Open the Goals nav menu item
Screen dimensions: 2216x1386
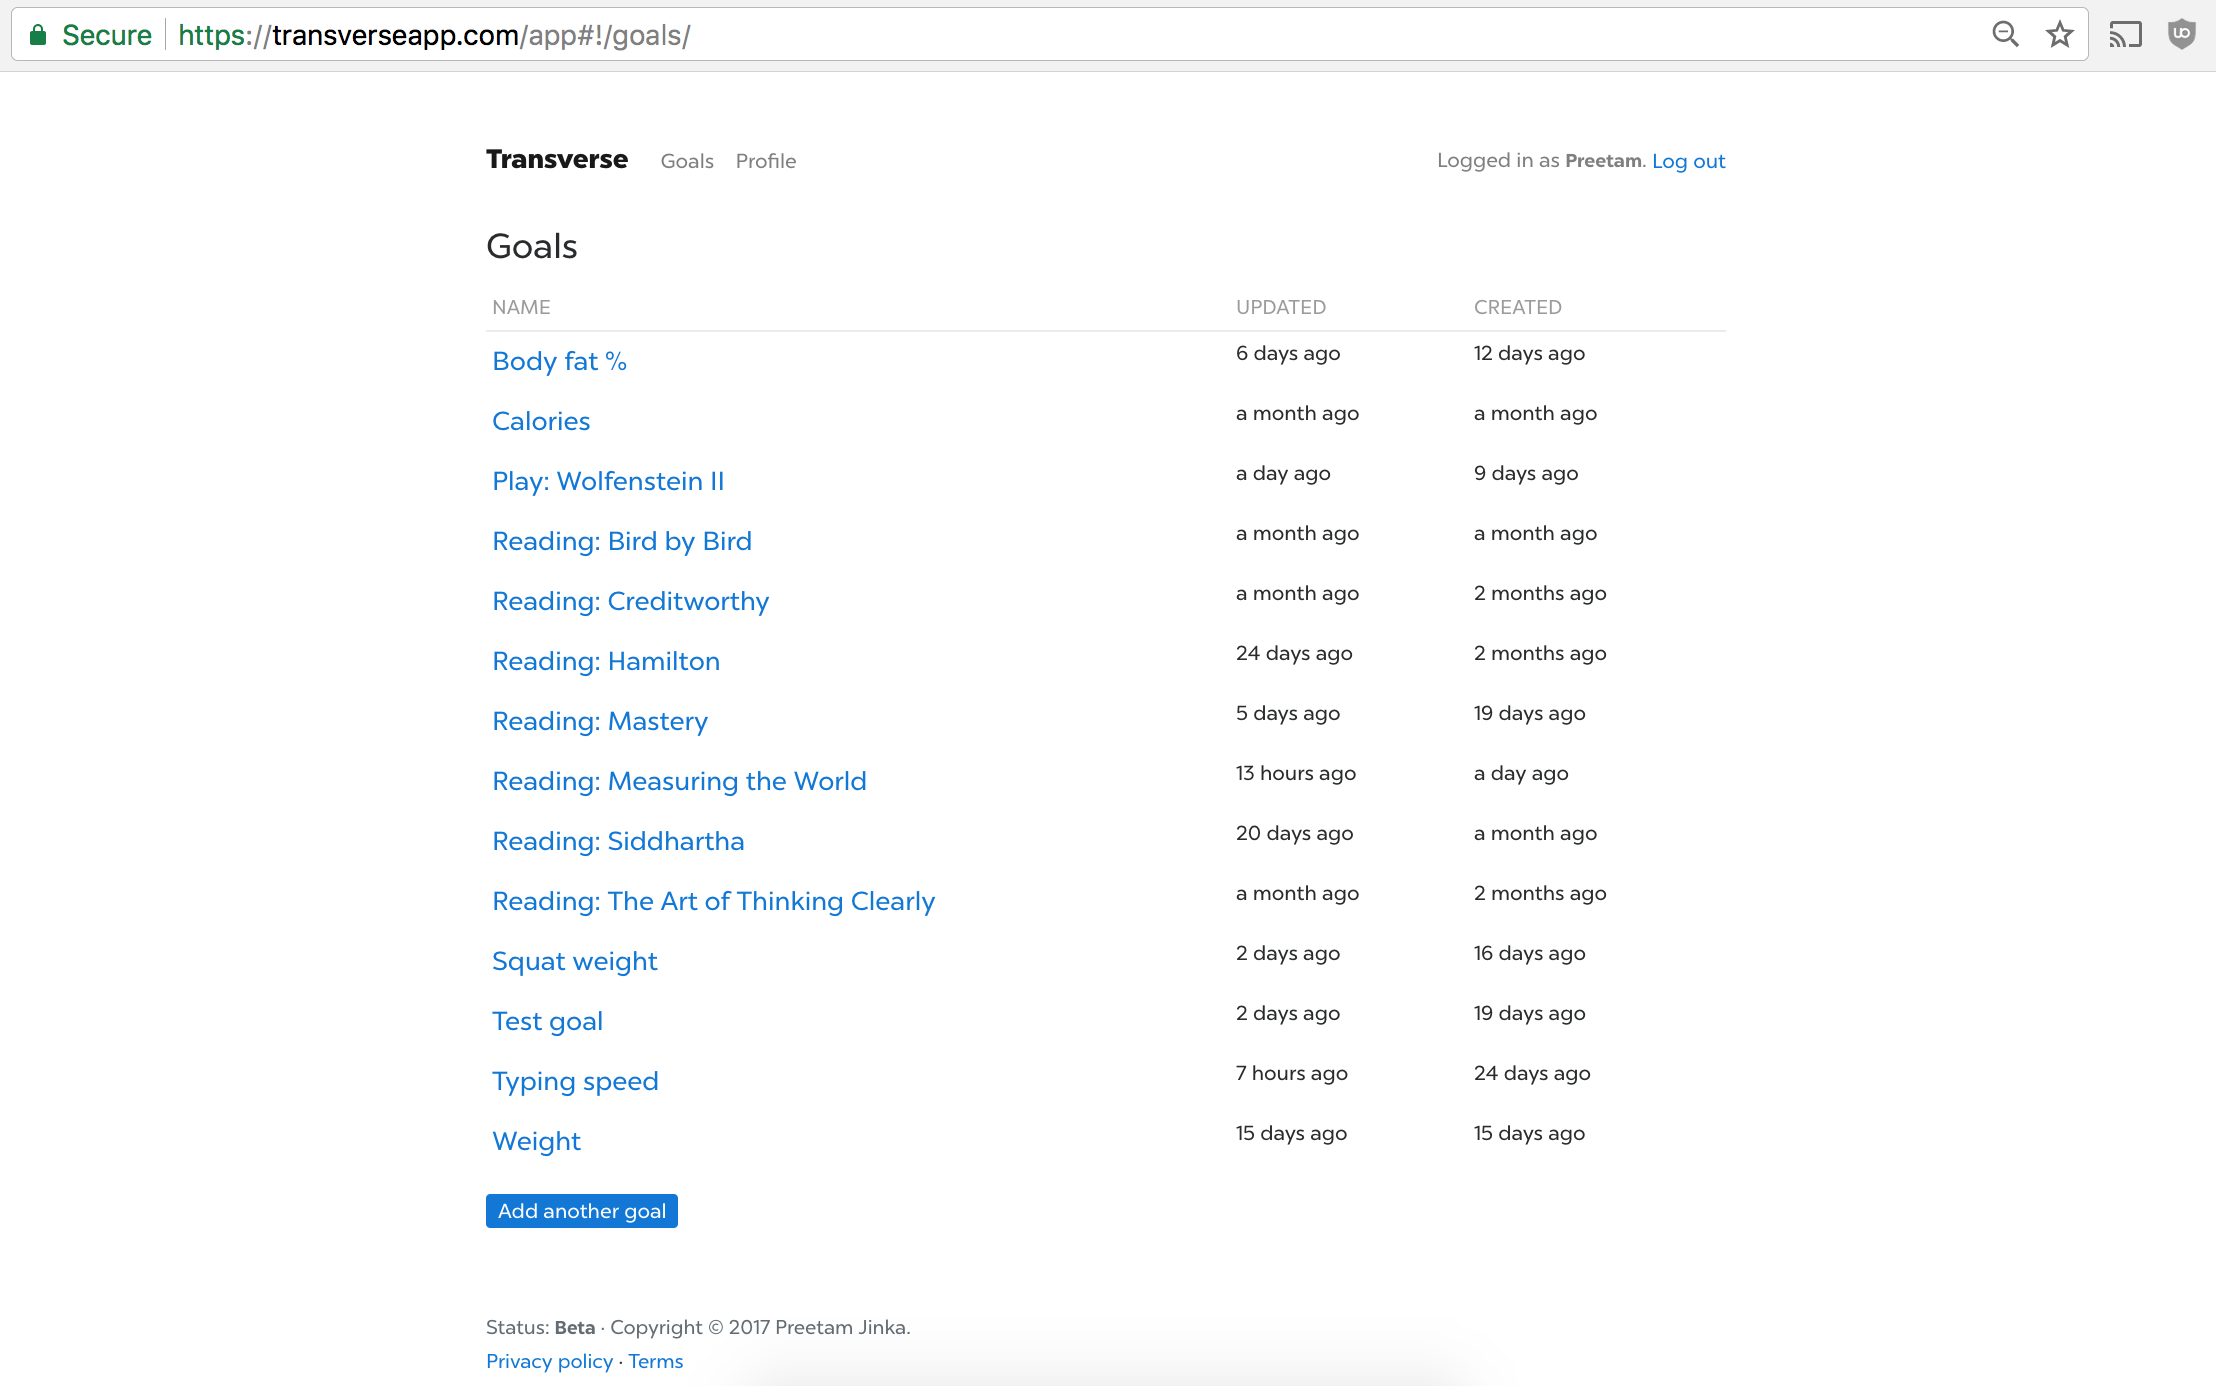point(687,161)
